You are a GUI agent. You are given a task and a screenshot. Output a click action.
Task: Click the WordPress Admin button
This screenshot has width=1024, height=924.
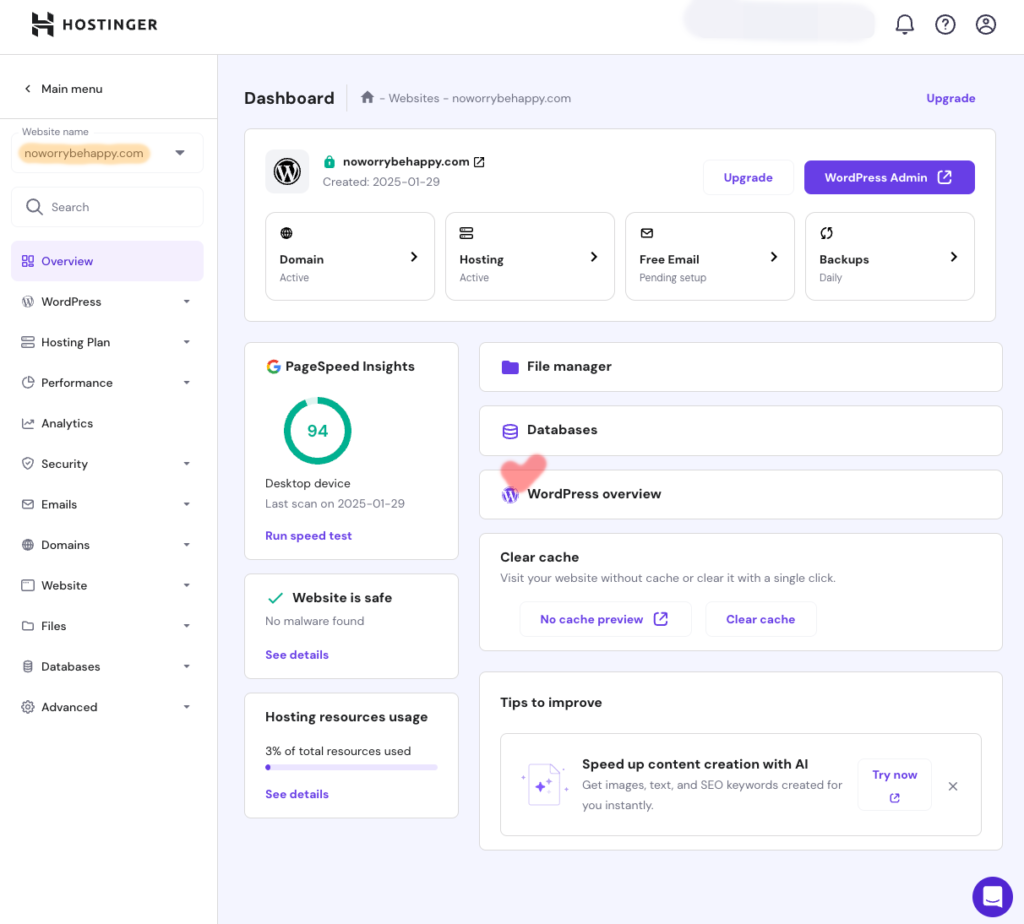(889, 177)
